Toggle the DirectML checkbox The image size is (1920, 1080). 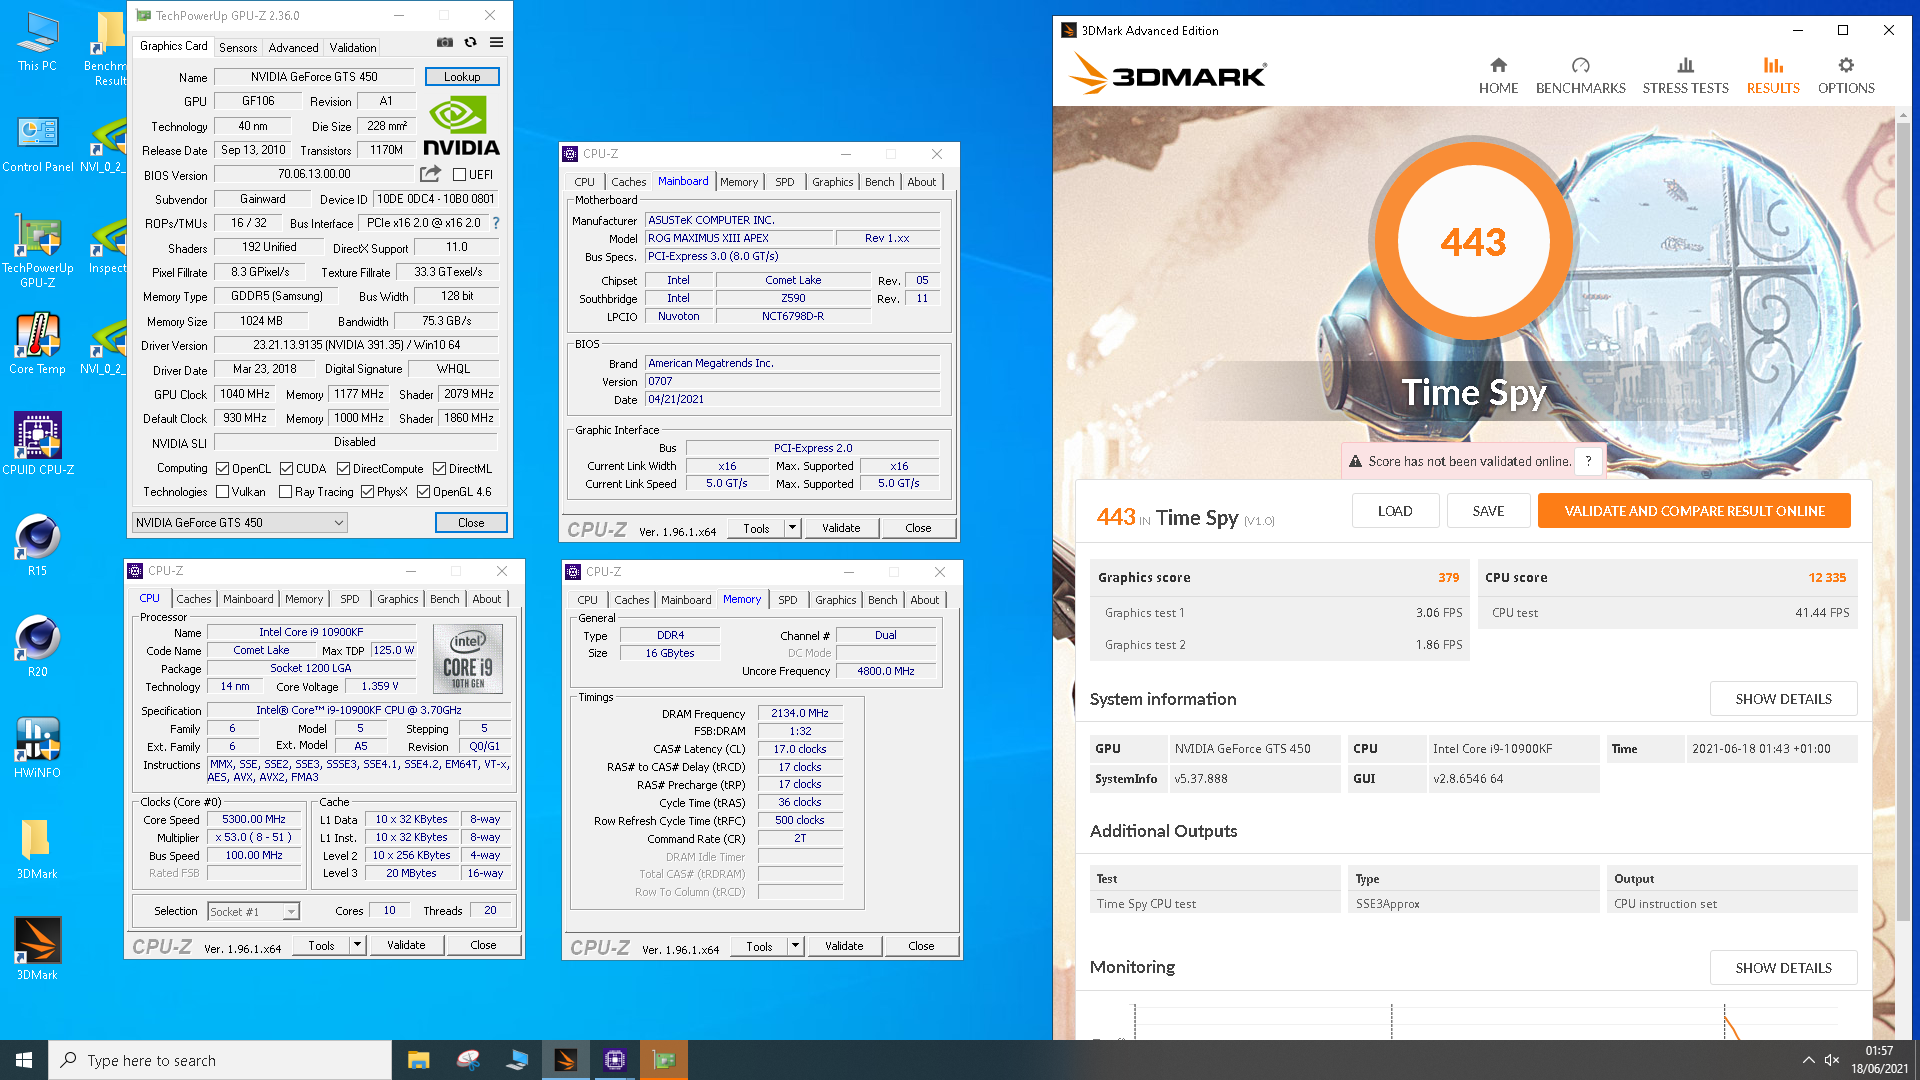439,468
